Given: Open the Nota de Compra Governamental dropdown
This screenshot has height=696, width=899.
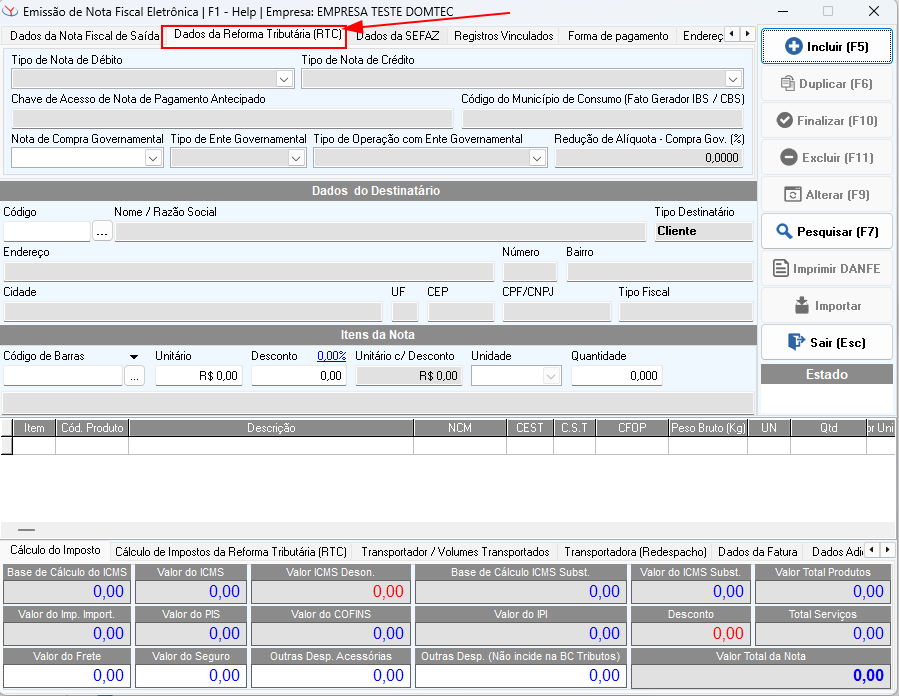Looking at the screenshot, I should (153, 158).
